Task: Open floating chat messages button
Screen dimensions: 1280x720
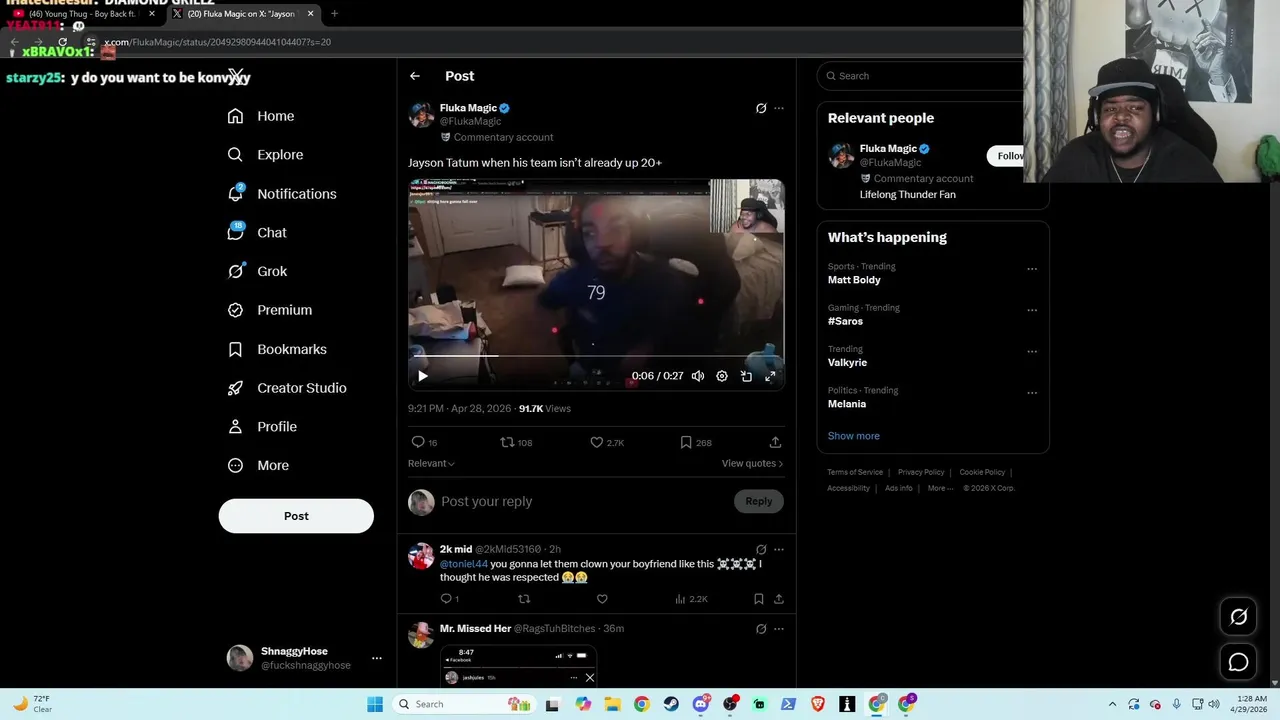Action: click(1238, 662)
